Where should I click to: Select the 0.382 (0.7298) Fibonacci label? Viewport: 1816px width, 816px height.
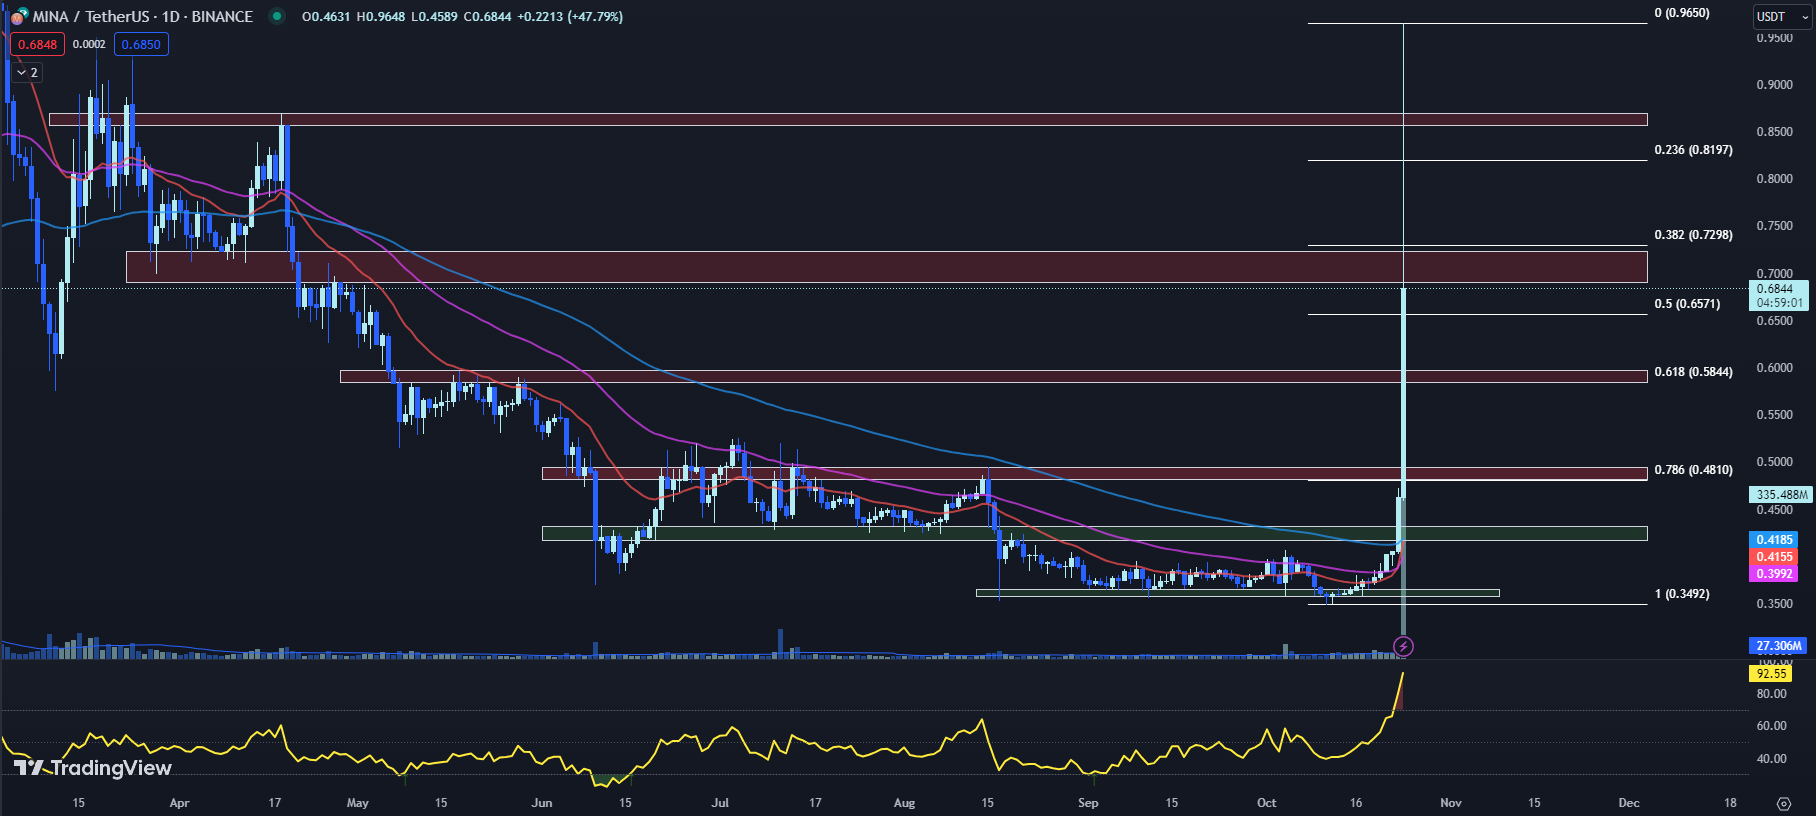[1693, 235]
